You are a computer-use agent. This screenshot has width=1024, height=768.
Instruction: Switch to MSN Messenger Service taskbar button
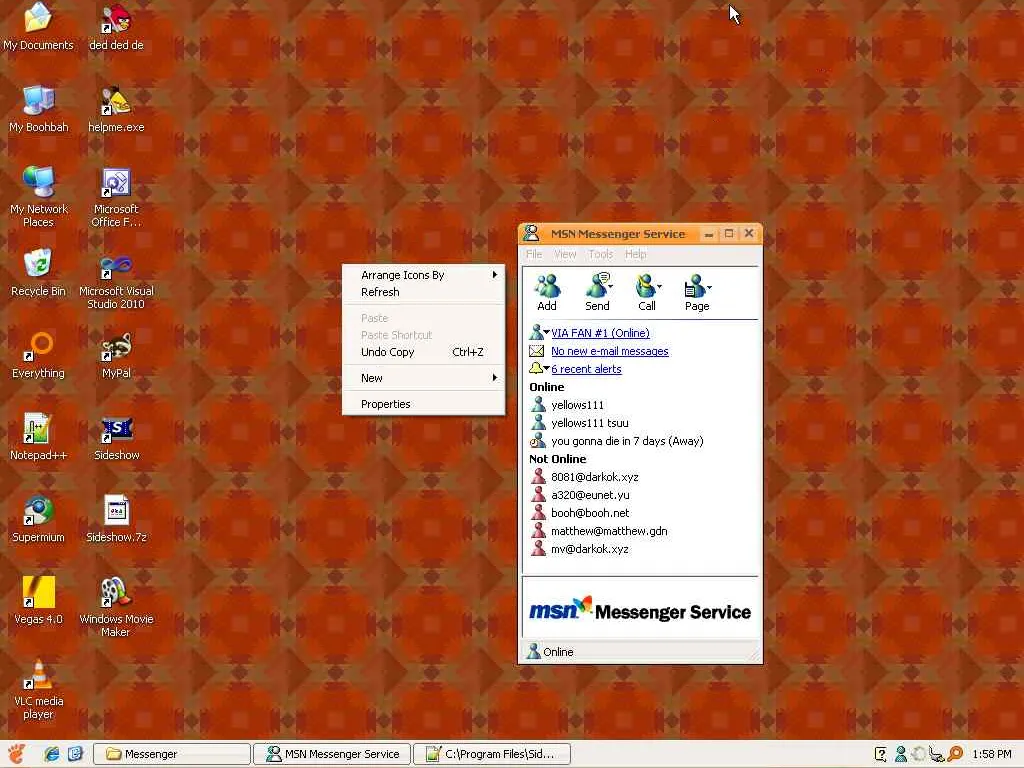pos(332,754)
